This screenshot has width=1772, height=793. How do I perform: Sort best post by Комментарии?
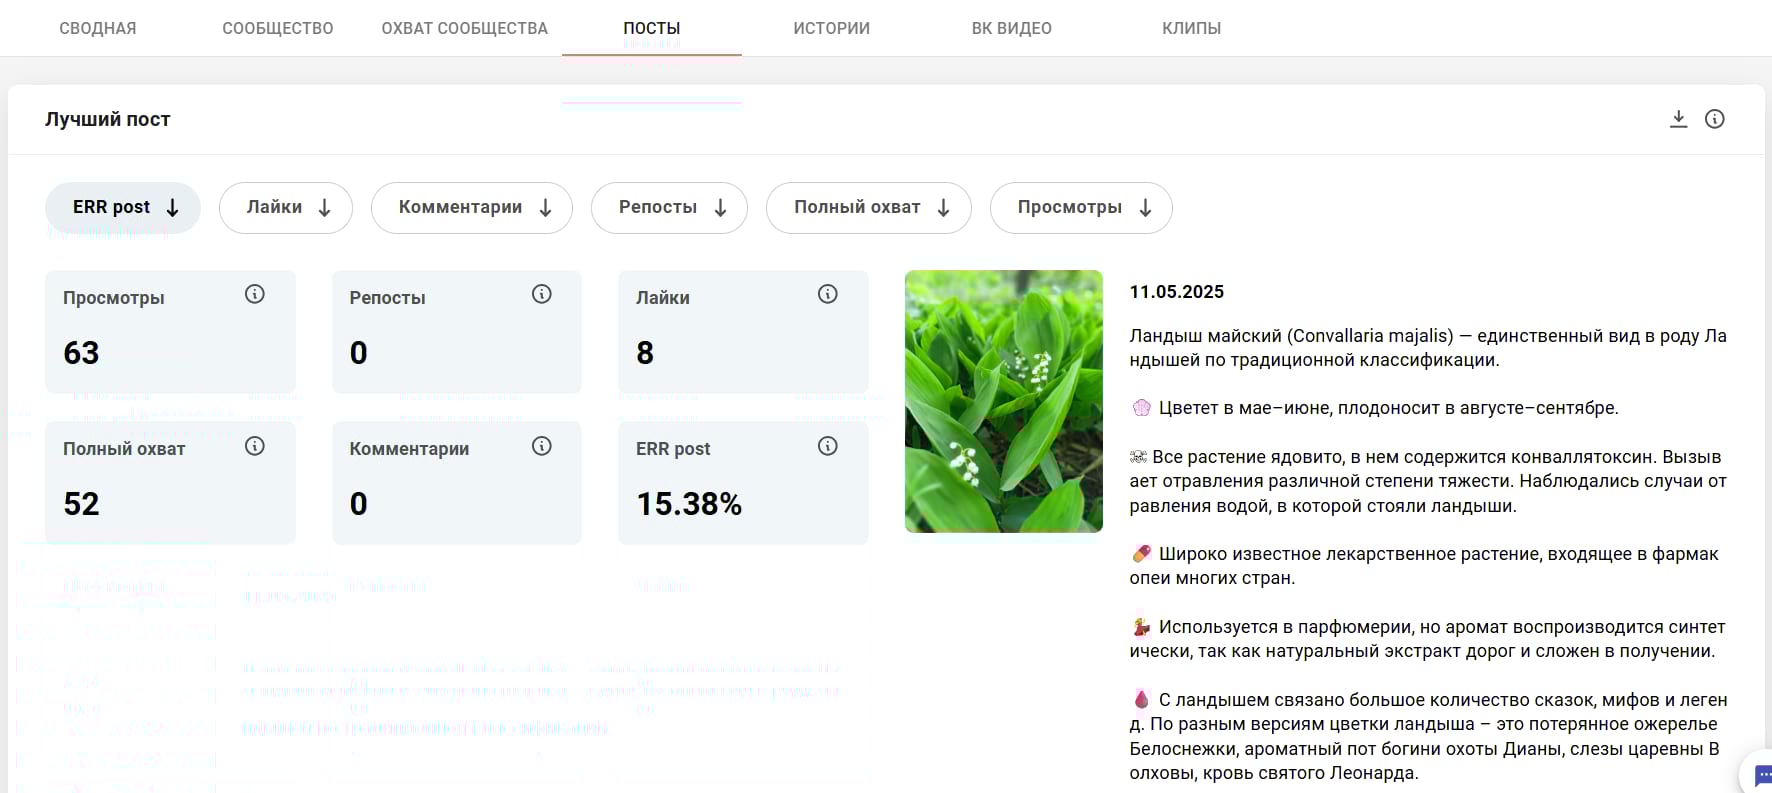coord(472,208)
